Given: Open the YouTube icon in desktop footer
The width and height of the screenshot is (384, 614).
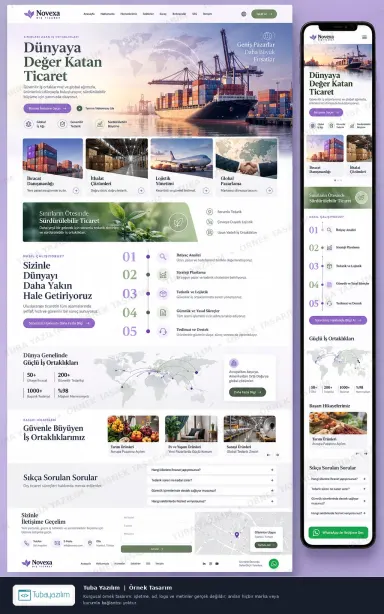Looking at the screenshot, I should [217, 563].
